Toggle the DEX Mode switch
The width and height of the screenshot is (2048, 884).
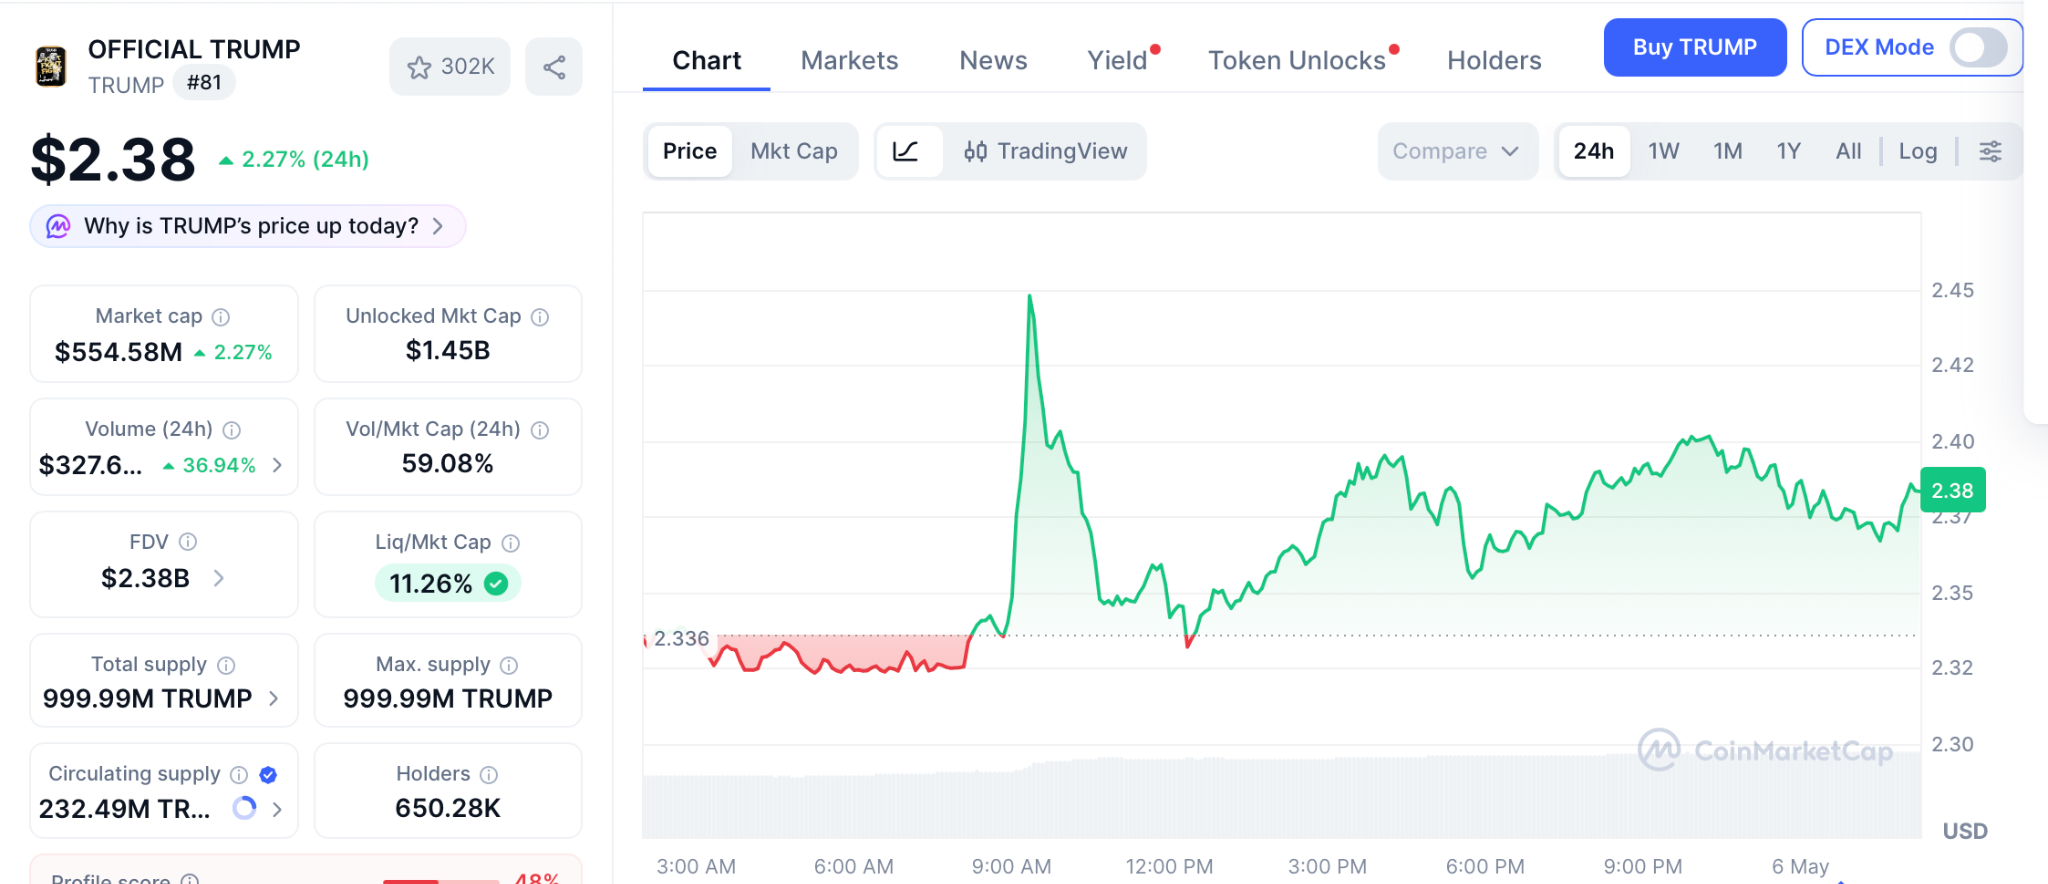pos(1978,47)
